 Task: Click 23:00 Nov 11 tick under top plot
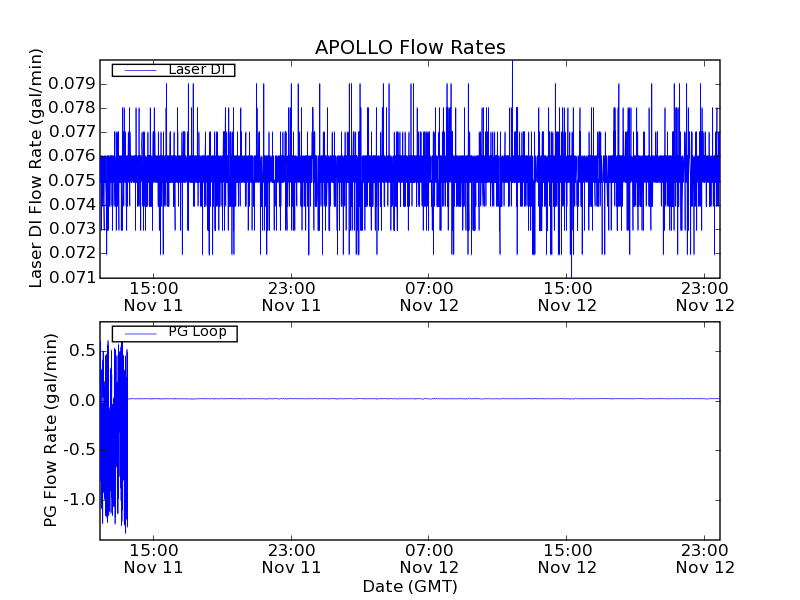click(x=291, y=297)
